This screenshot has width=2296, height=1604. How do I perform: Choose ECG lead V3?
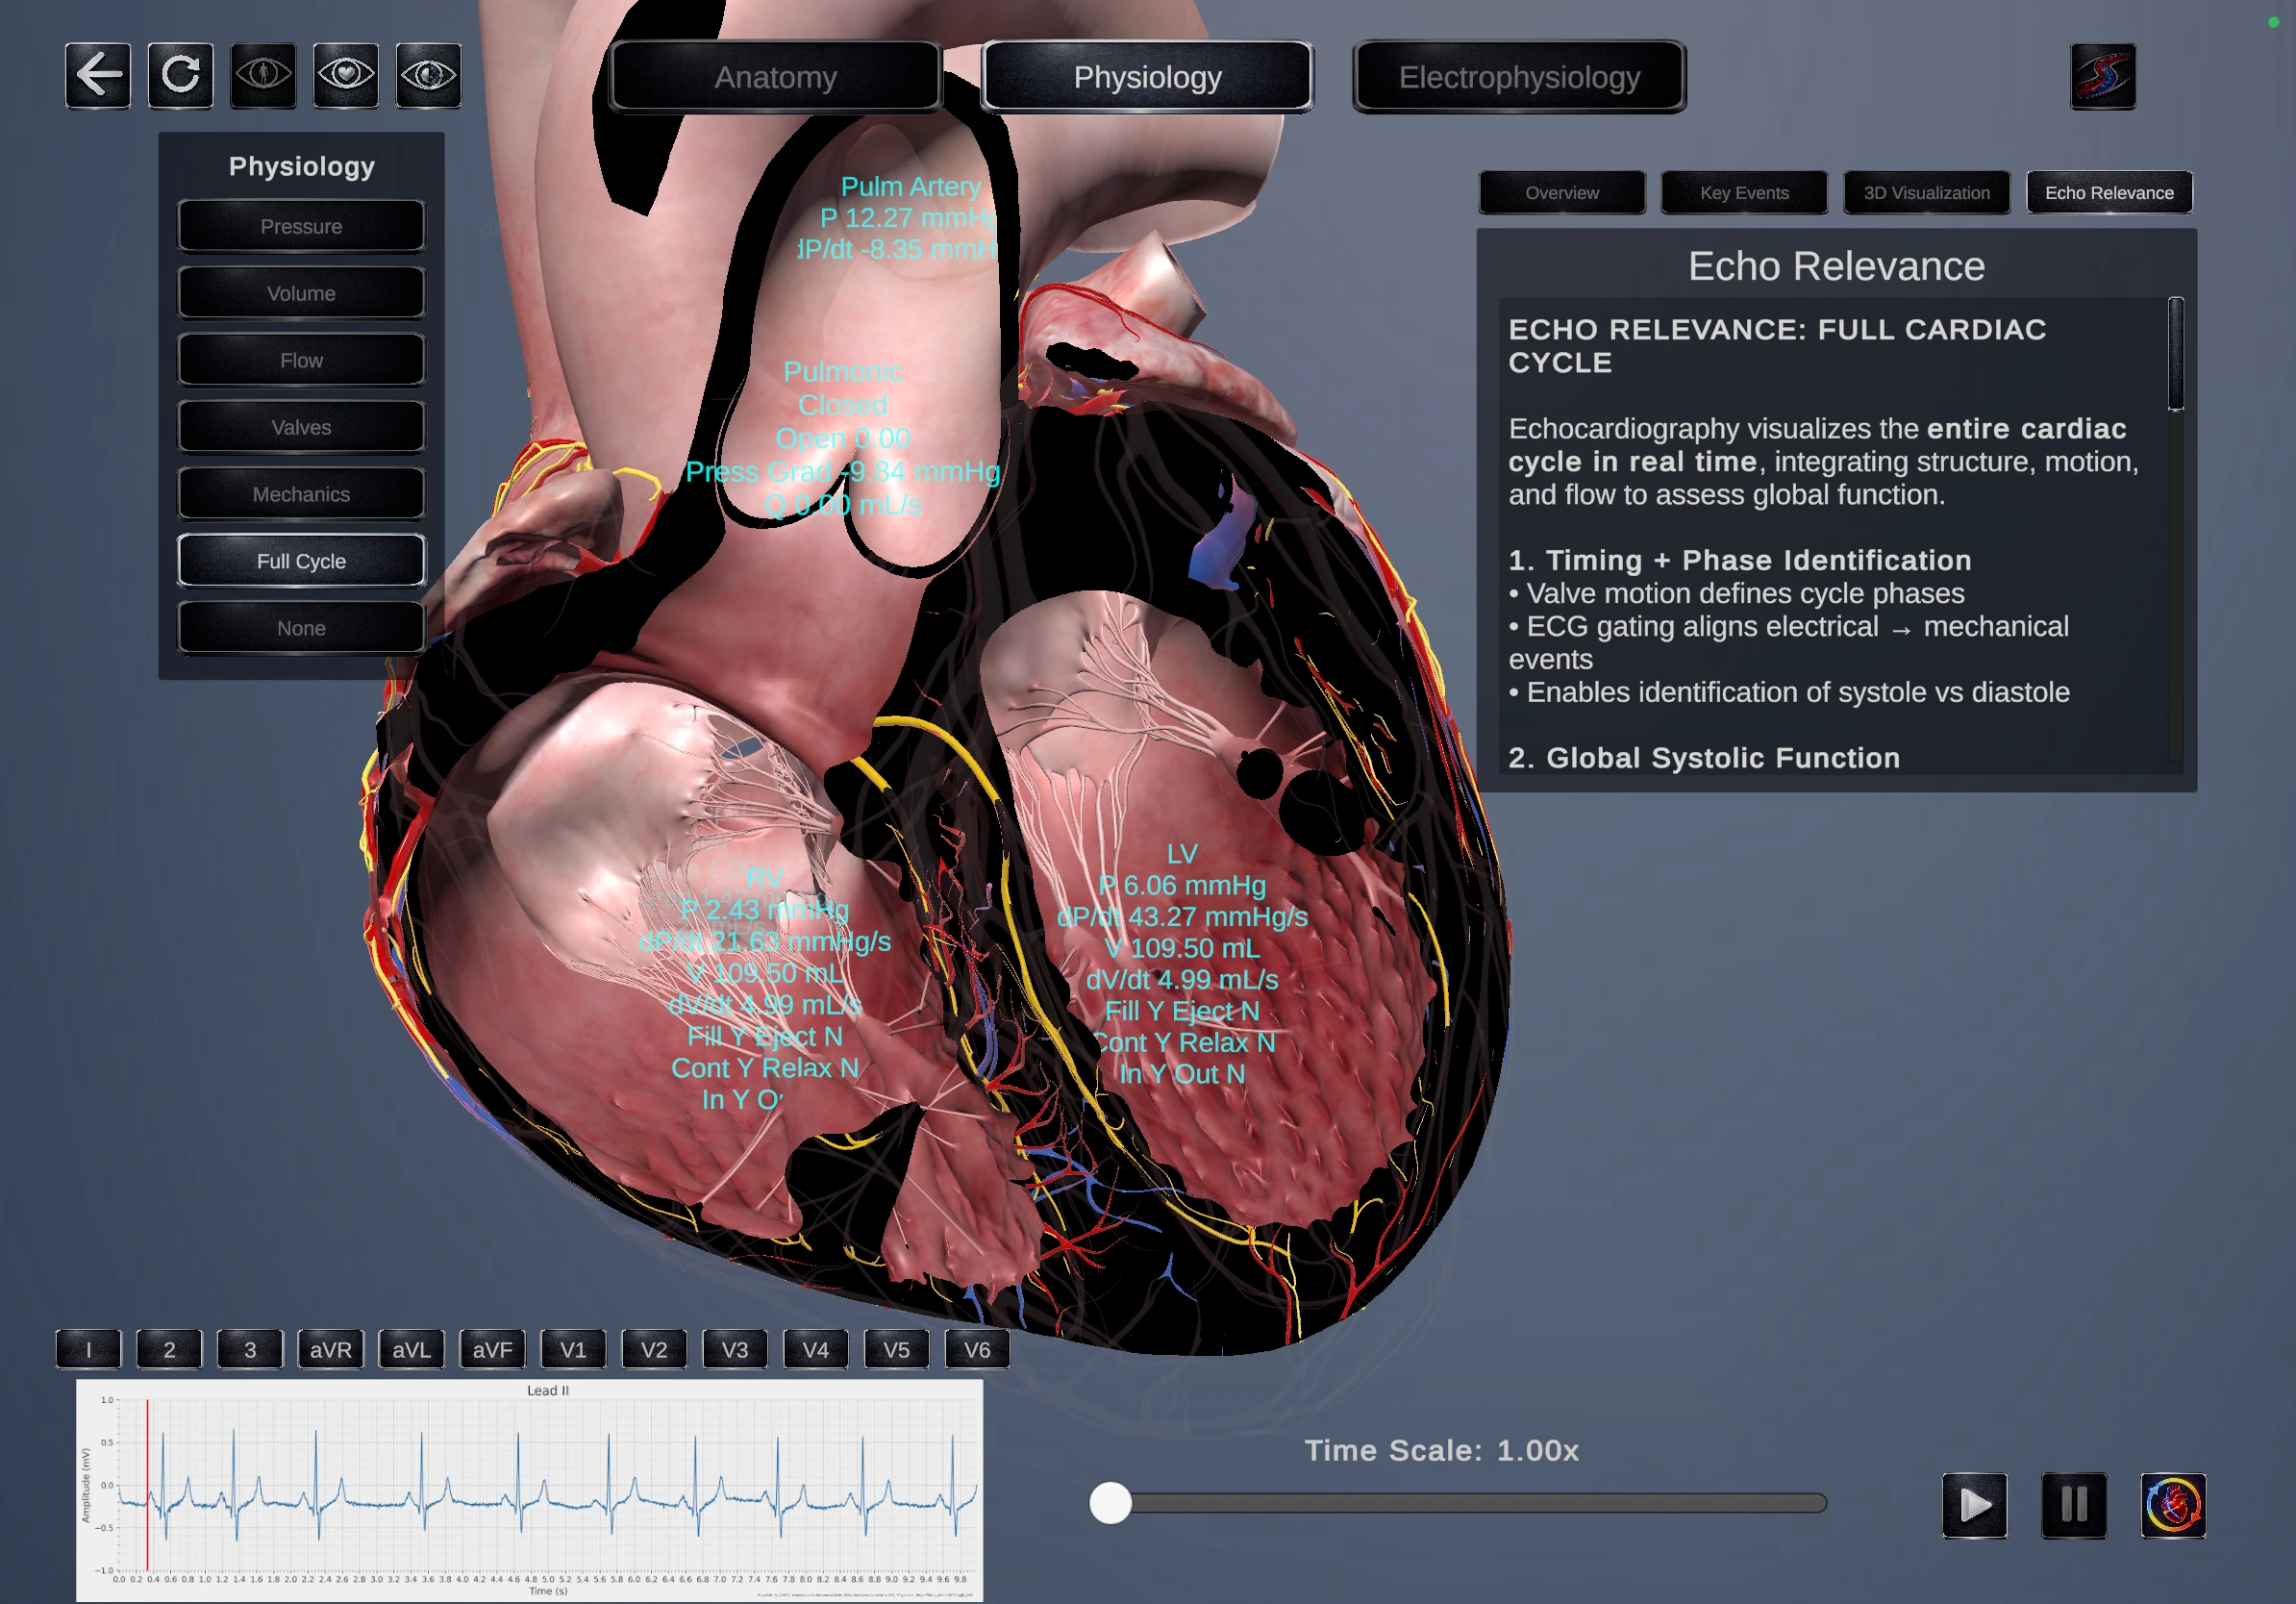[735, 1349]
